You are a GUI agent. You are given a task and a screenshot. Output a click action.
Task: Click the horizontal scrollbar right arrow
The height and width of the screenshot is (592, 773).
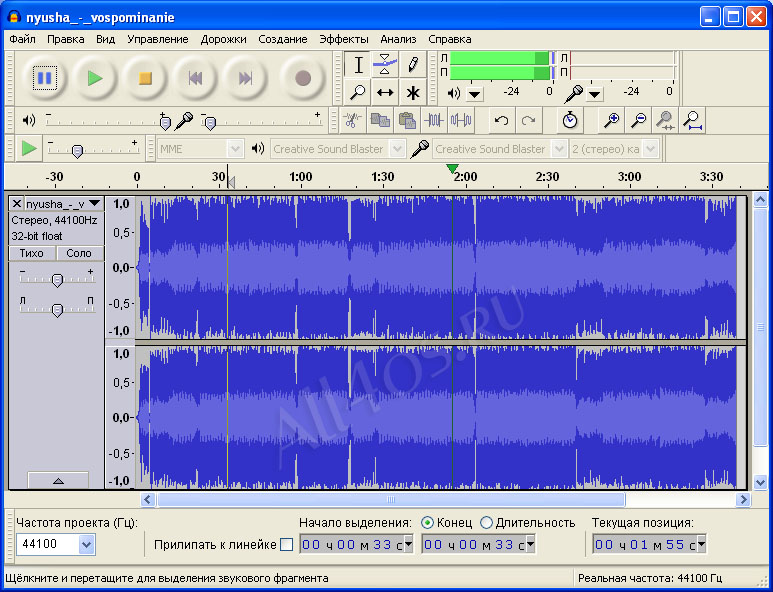[x=743, y=500]
